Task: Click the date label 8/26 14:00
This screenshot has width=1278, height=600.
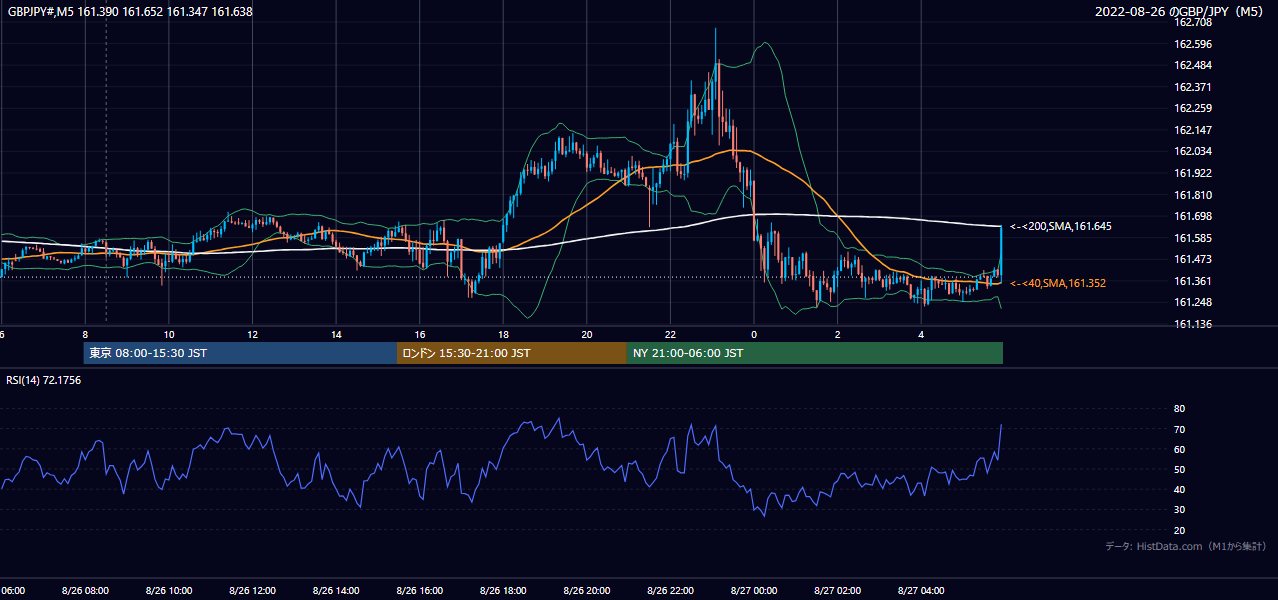Action: pos(336,590)
